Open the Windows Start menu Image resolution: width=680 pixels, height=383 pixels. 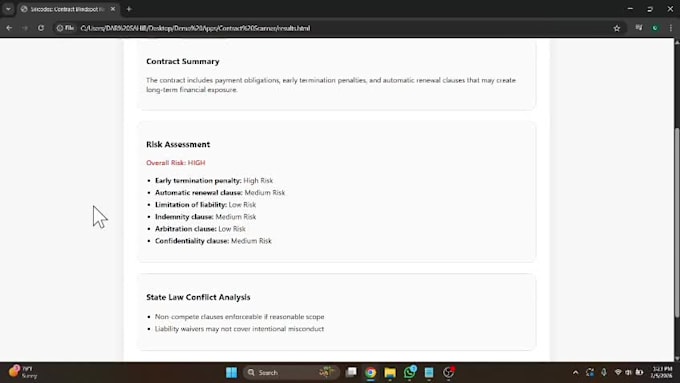(232, 372)
